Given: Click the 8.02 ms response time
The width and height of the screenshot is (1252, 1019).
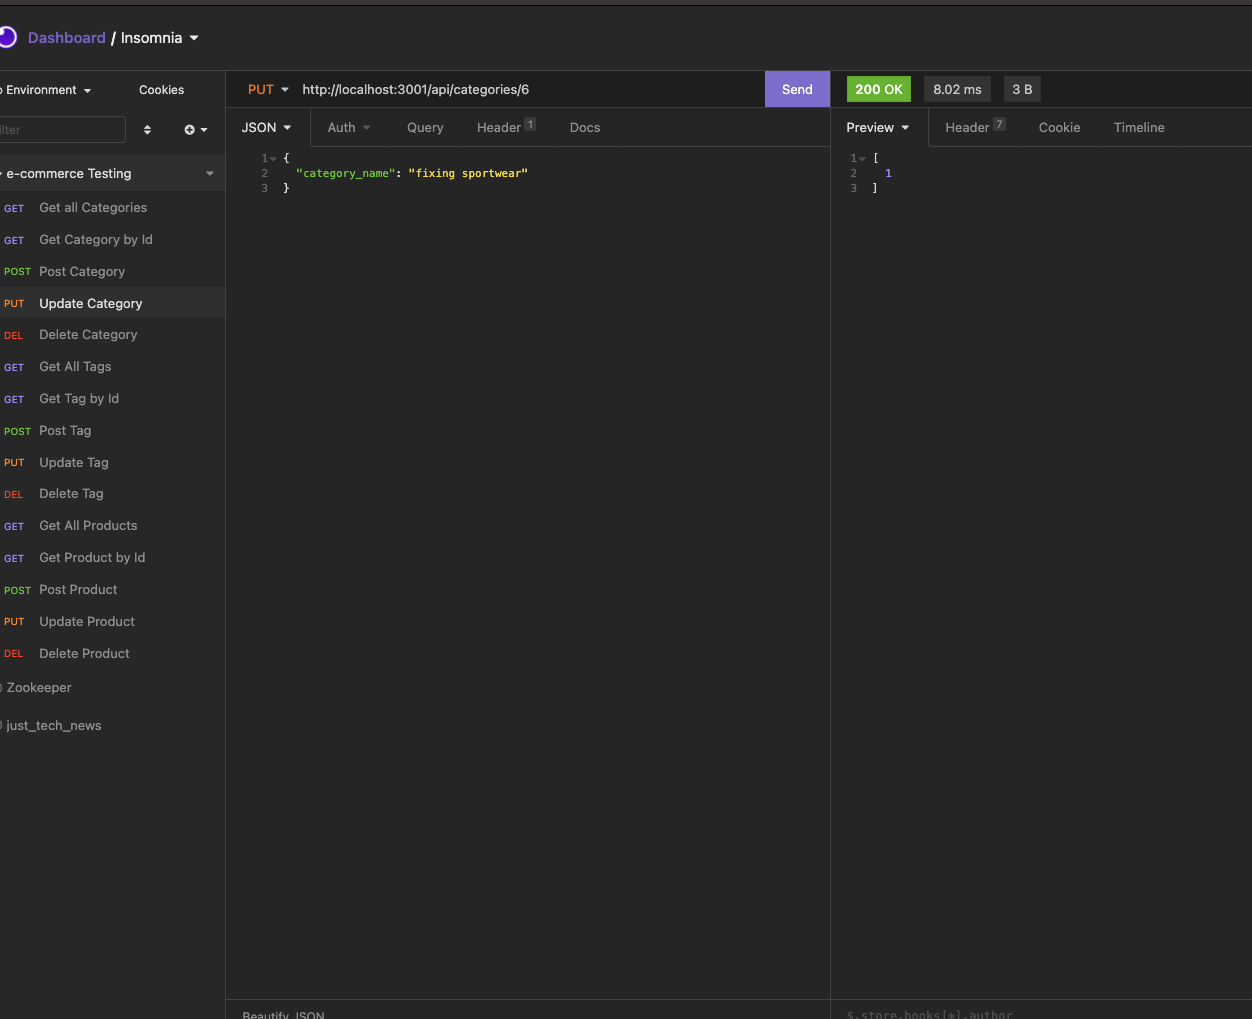Looking at the screenshot, I should 957,90.
